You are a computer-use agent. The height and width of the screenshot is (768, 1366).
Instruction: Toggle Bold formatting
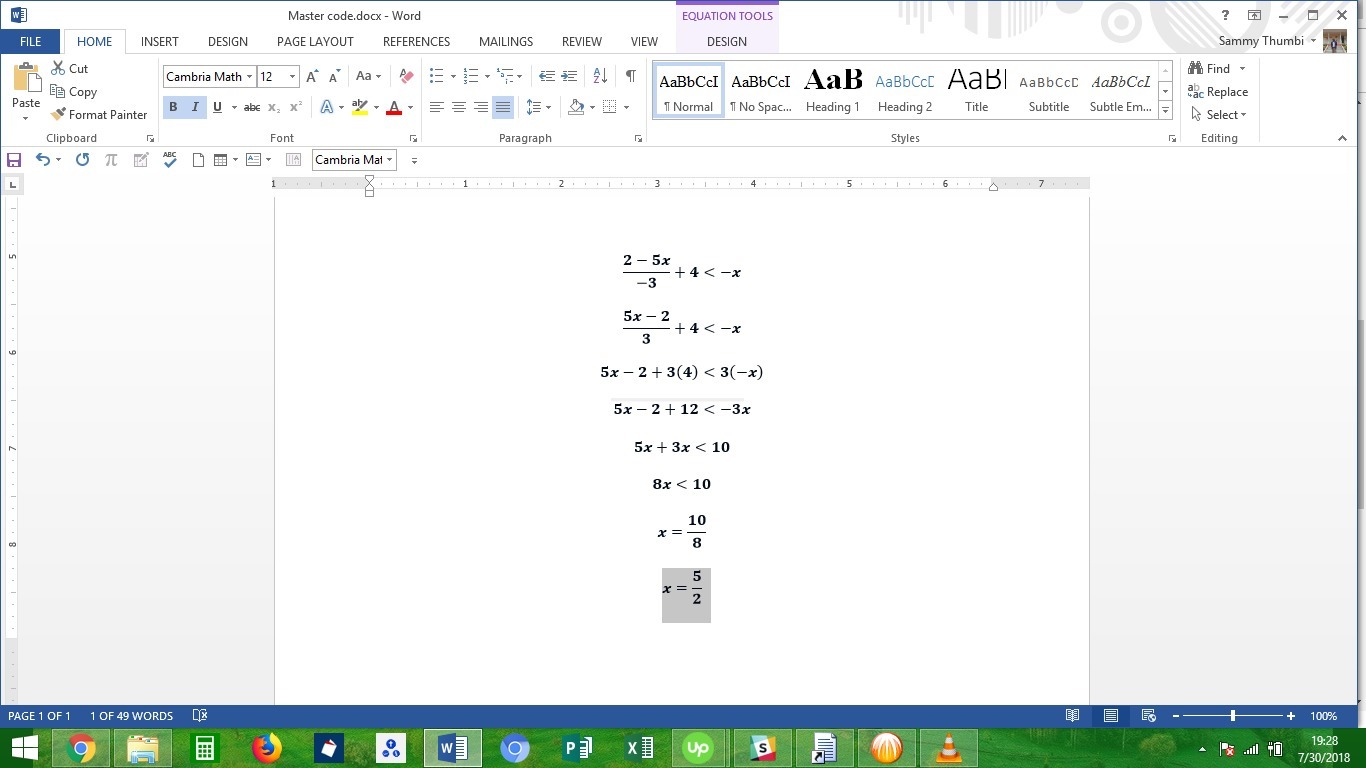pyautogui.click(x=173, y=107)
